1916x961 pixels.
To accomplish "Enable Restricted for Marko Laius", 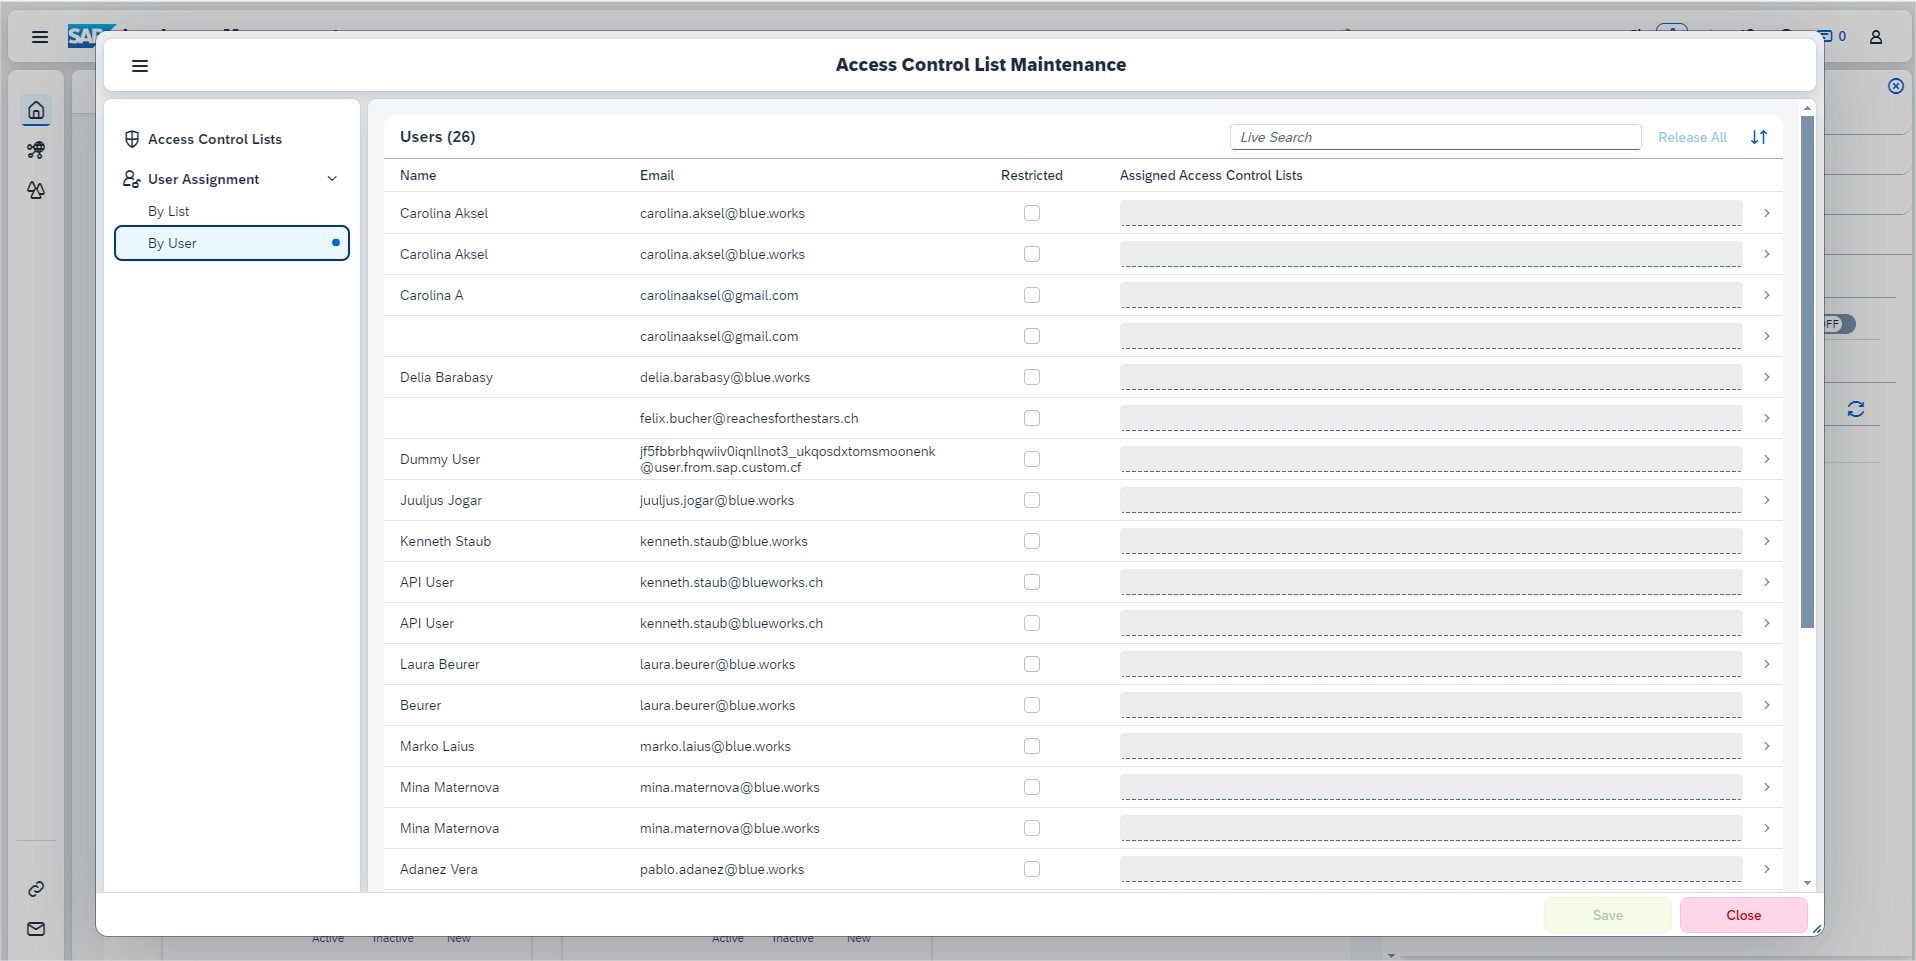I will (x=1032, y=746).
